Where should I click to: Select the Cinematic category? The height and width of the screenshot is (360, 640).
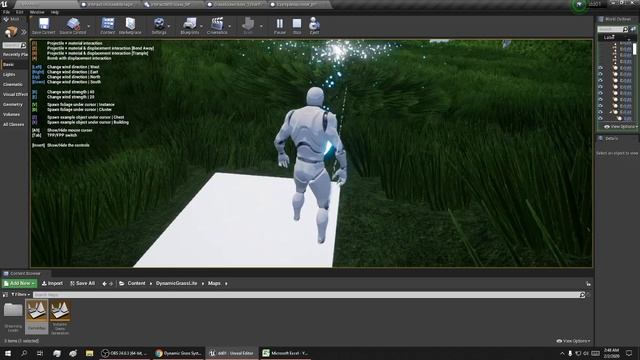(15, 84)
